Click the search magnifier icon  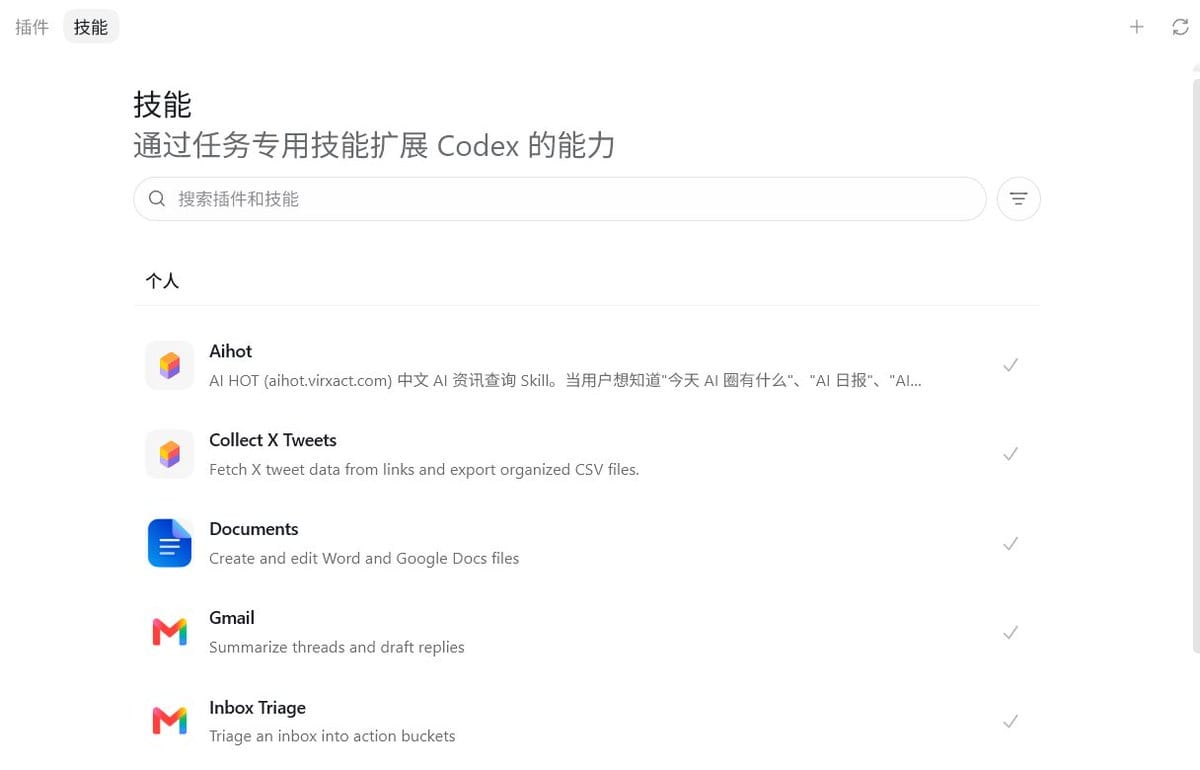157,199
